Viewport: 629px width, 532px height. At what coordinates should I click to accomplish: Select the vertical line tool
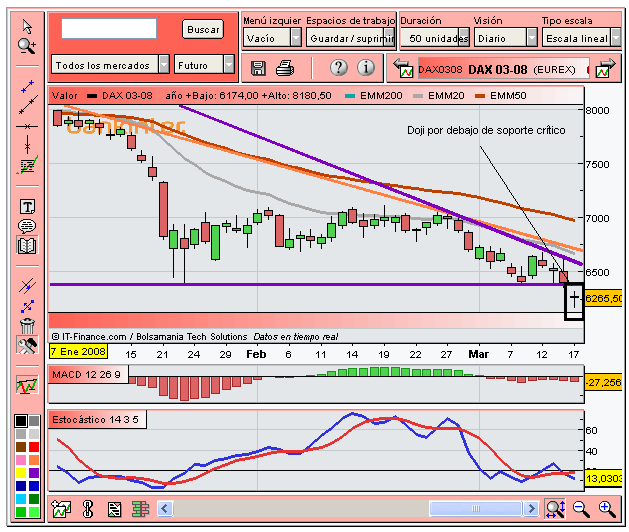tap(27, 145)
